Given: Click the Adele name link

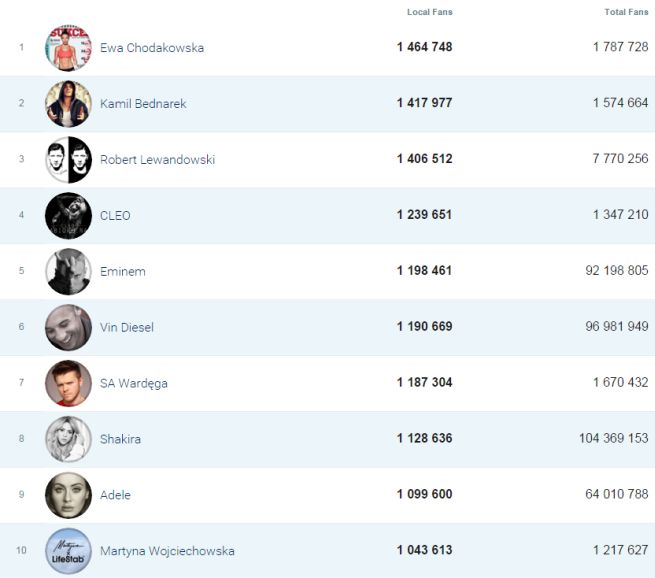Looking at the screenshot, I should pyautogui.click(x=115, y=495).
